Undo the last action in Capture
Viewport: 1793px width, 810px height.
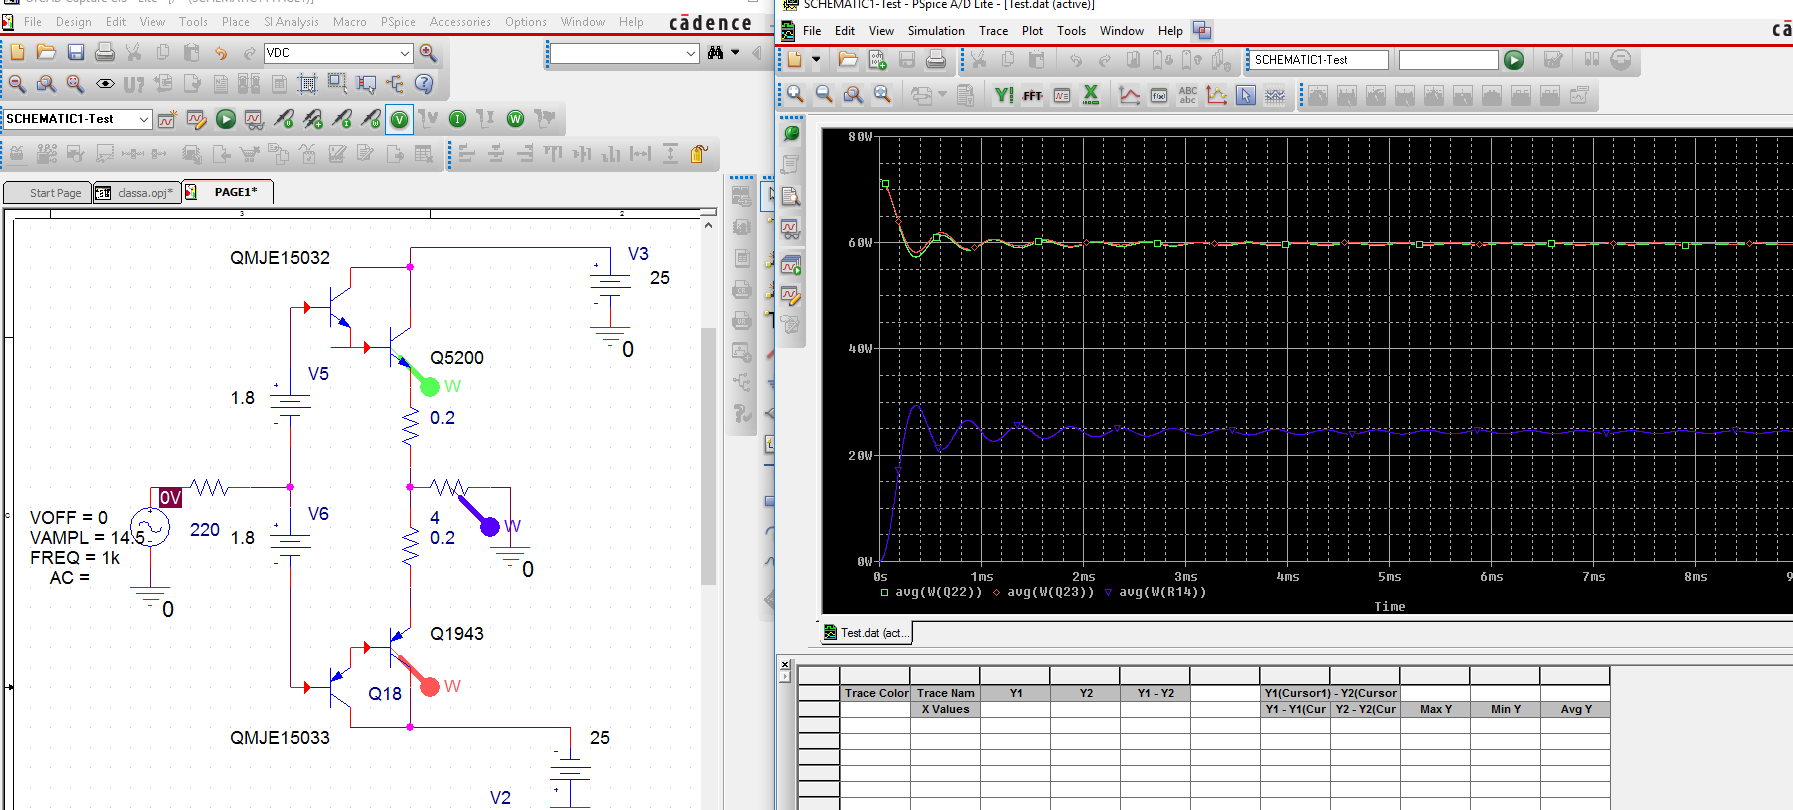tap(220, 52)
